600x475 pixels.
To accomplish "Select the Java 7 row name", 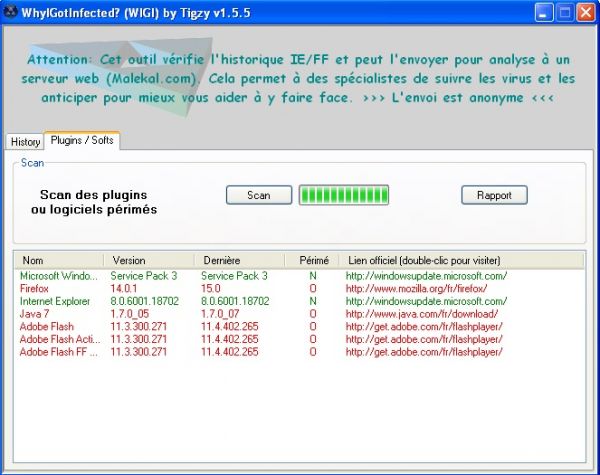I will point(34,314).
